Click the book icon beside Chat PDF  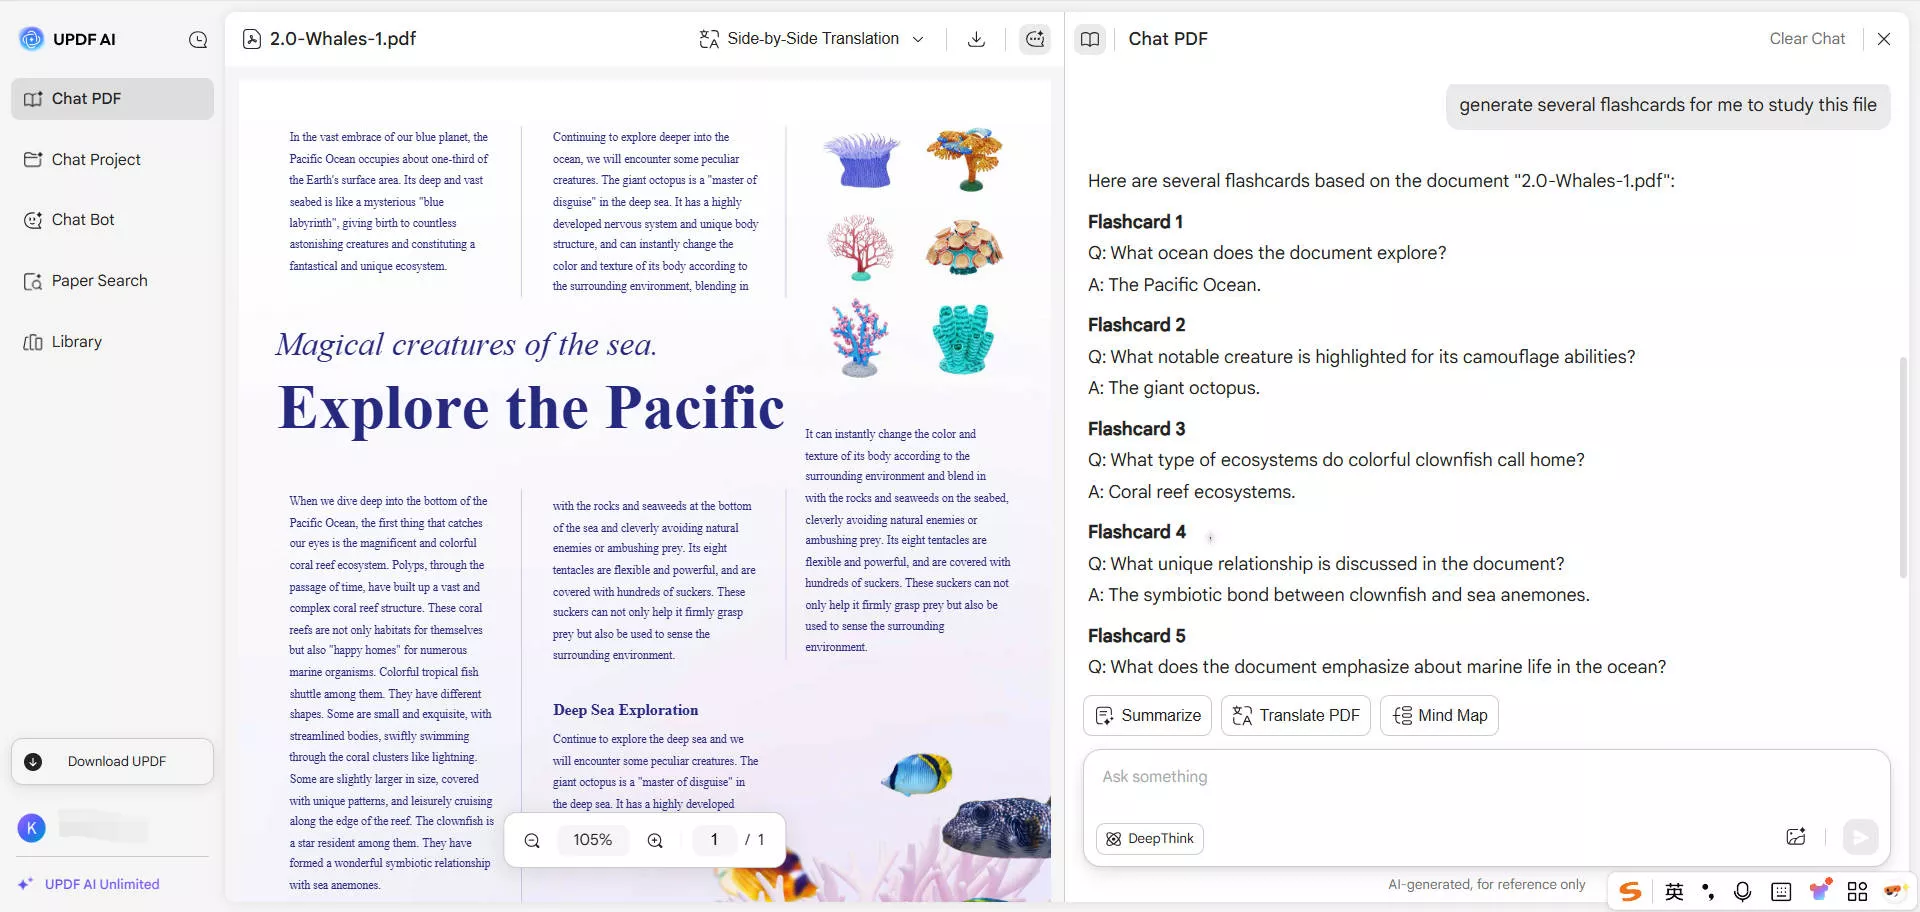pos(1090,39)
